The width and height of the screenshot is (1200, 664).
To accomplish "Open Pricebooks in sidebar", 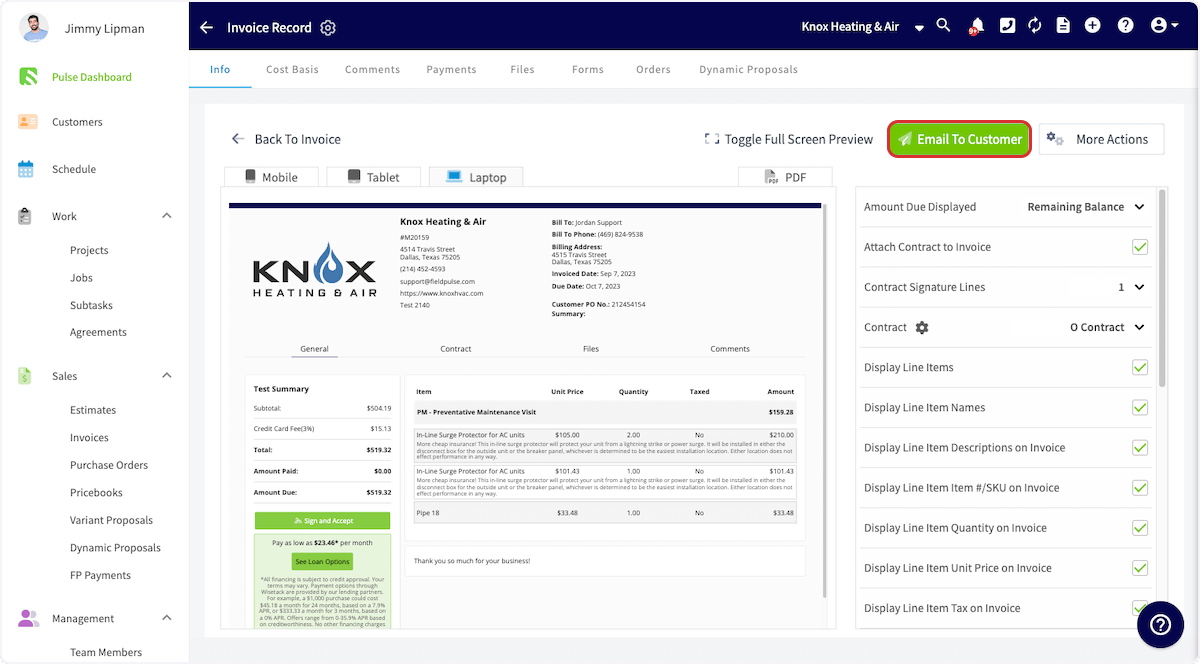I will click(x=96, y=492).
